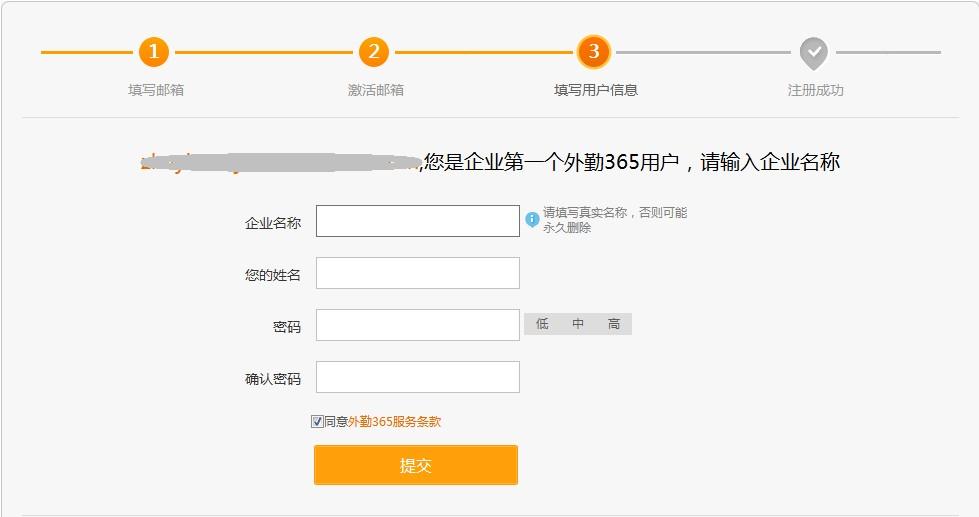Click the step 1 circle icon
This screenshot has height=517, width=979.
153,51
